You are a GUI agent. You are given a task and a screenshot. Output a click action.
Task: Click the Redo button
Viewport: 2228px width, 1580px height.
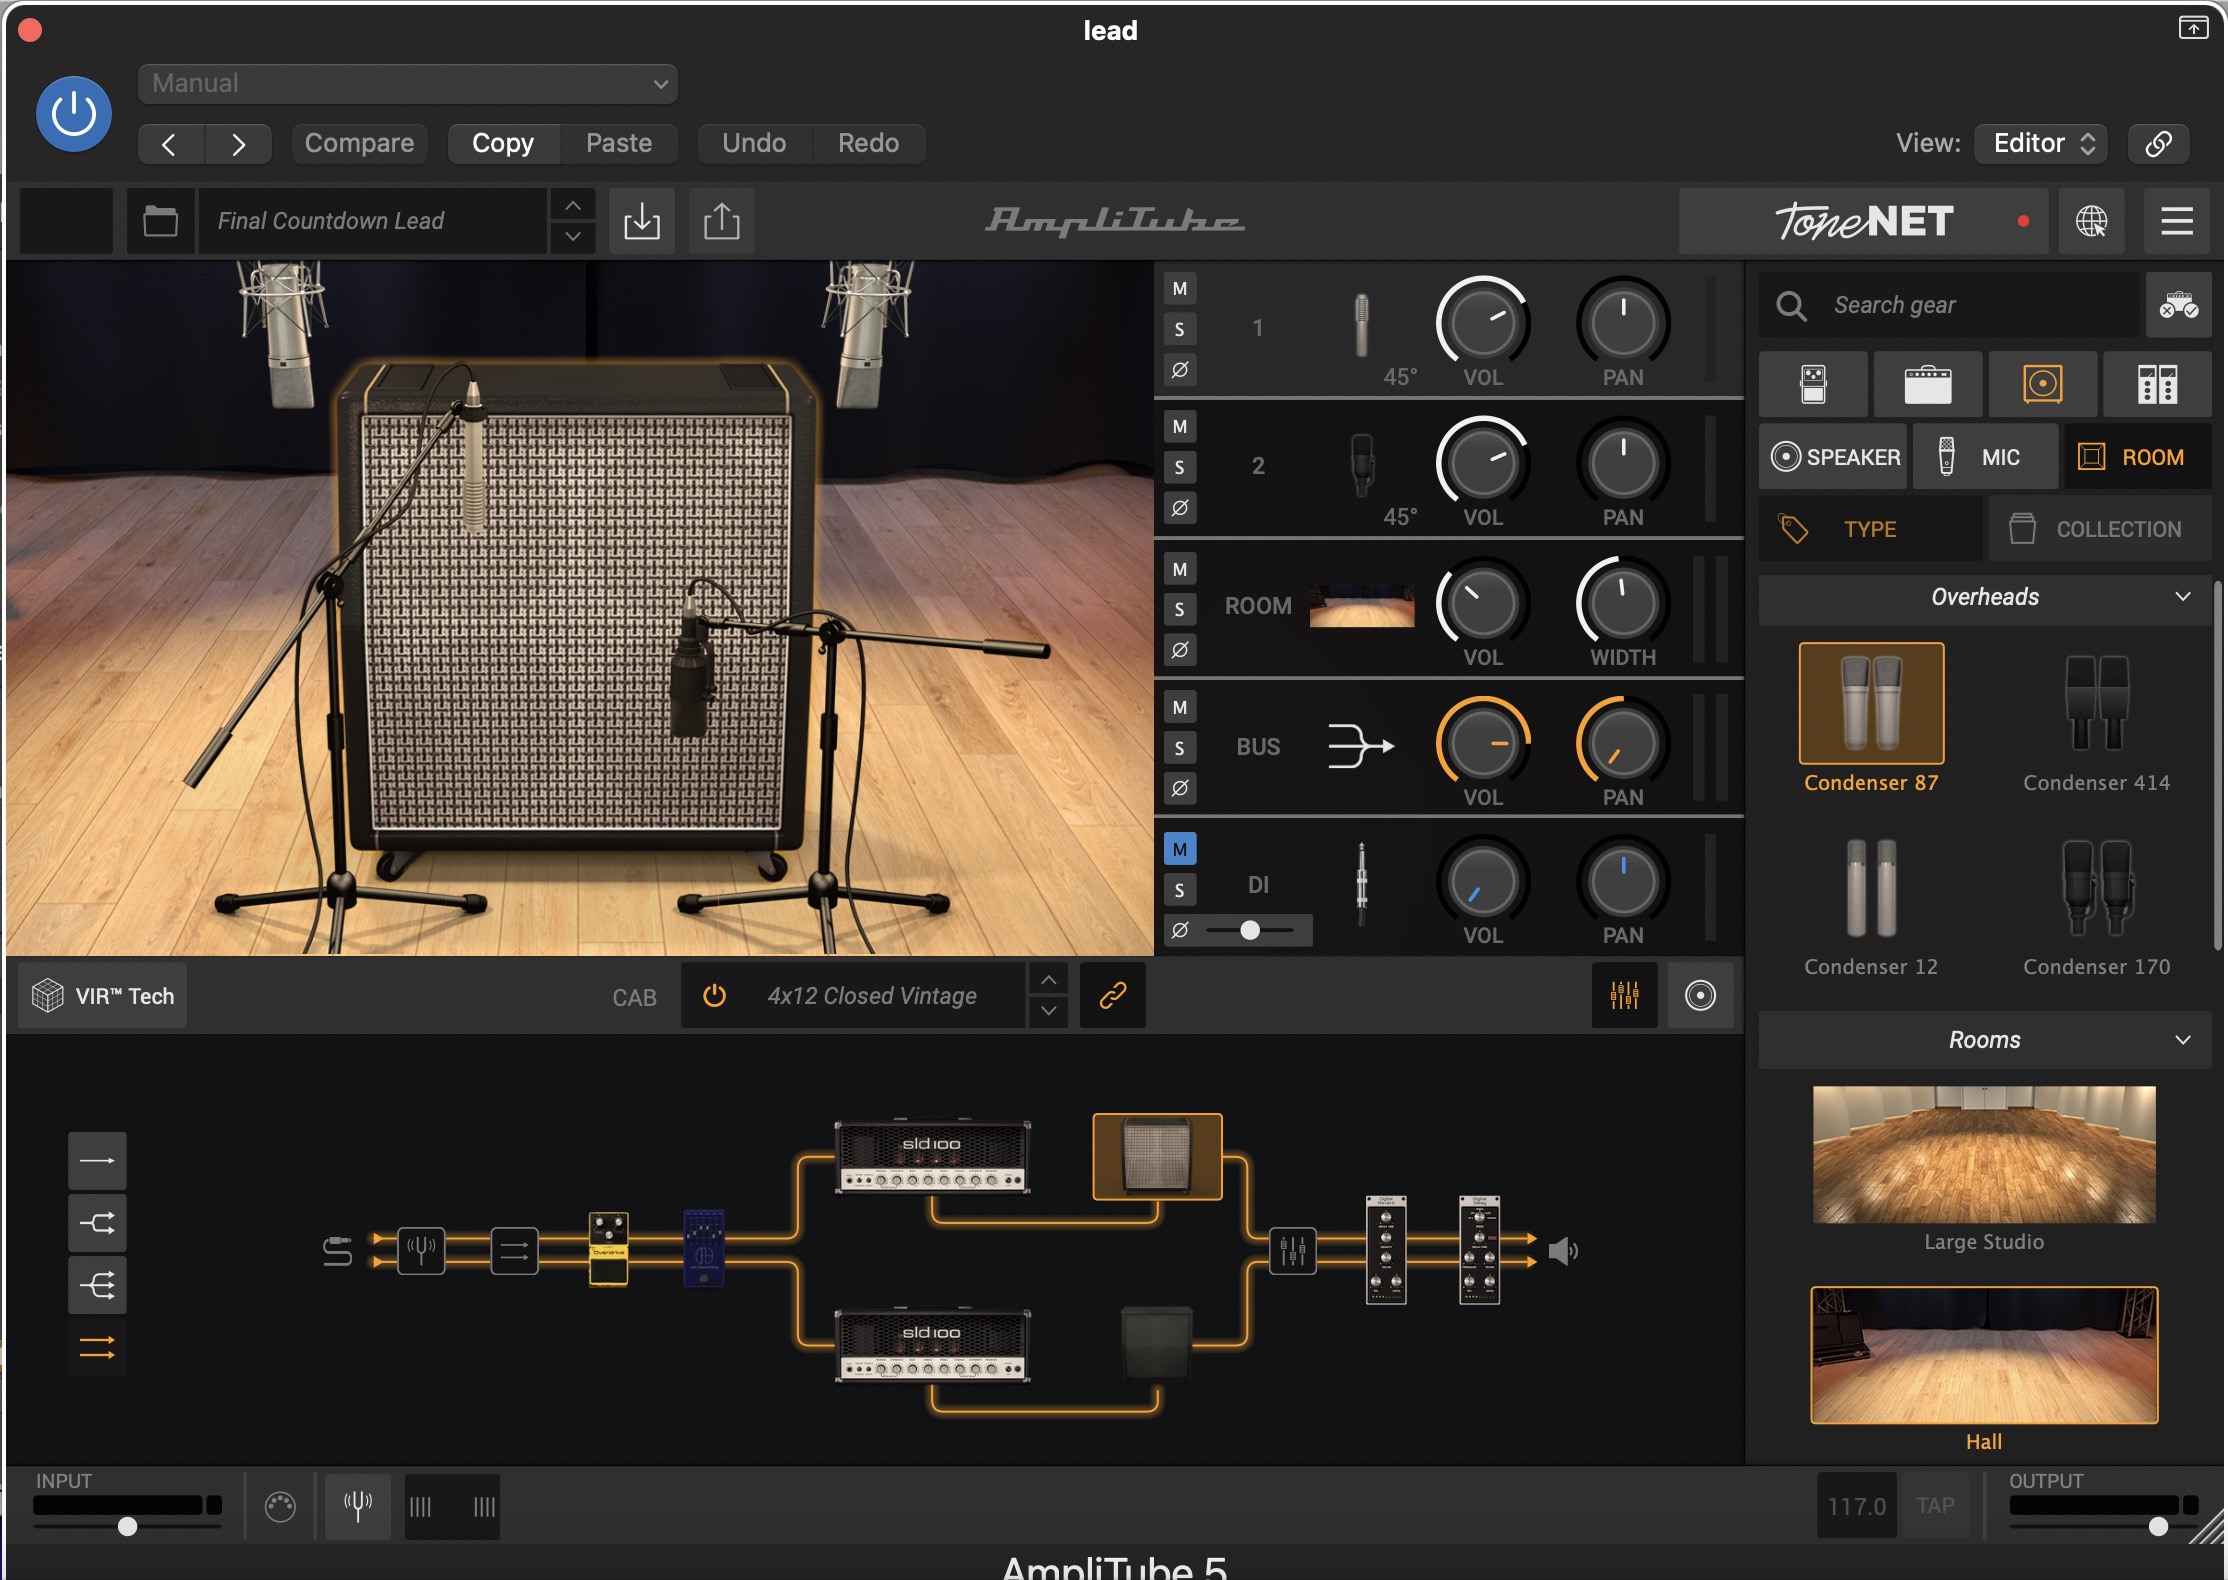[x=868, y=143]
